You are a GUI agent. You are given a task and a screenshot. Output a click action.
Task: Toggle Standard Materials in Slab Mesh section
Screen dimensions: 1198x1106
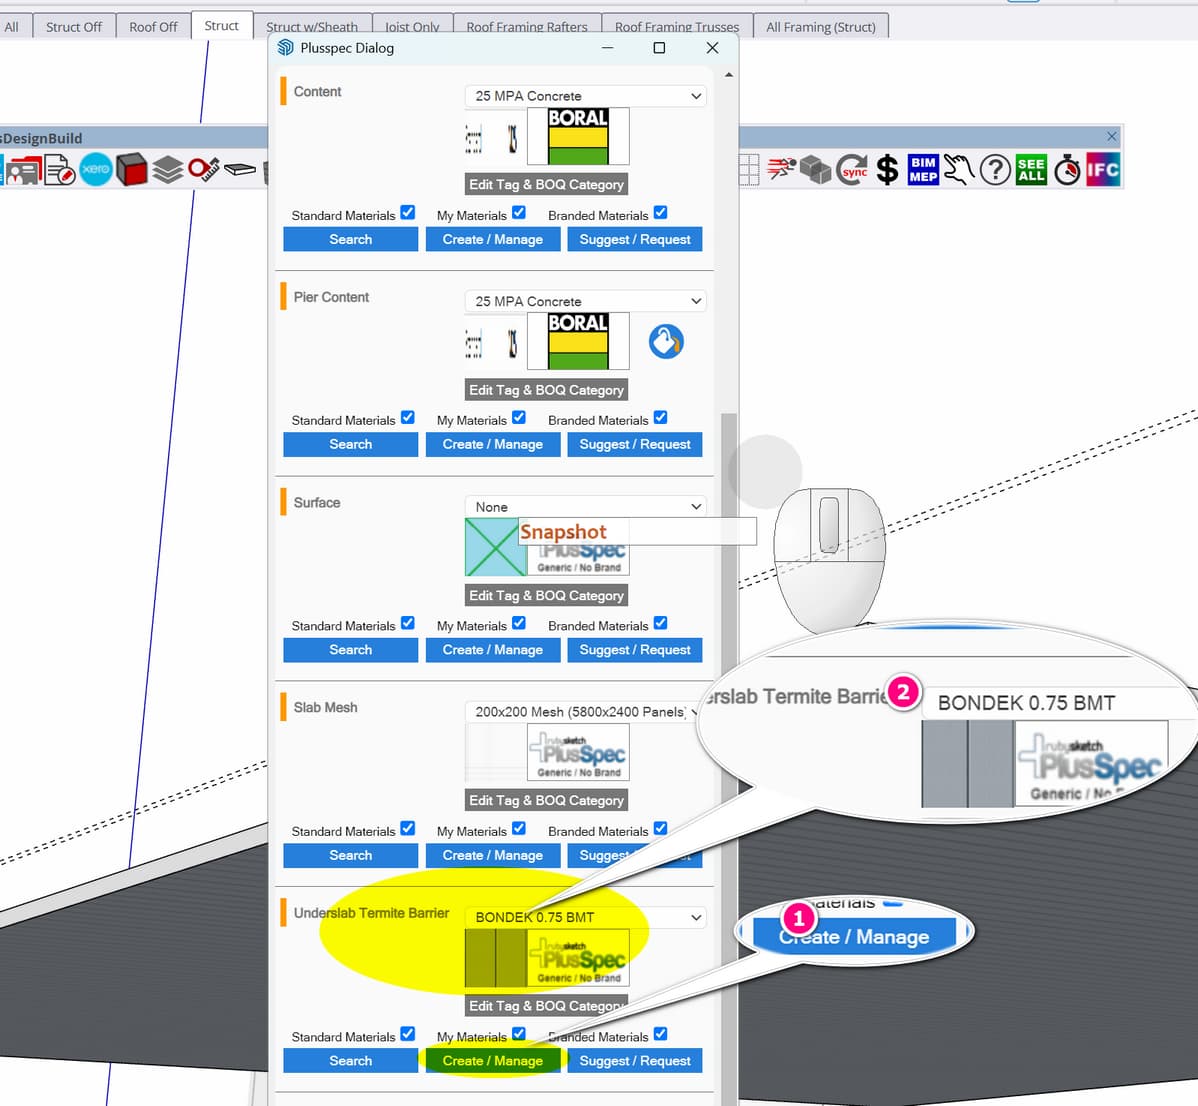[408, 828]
